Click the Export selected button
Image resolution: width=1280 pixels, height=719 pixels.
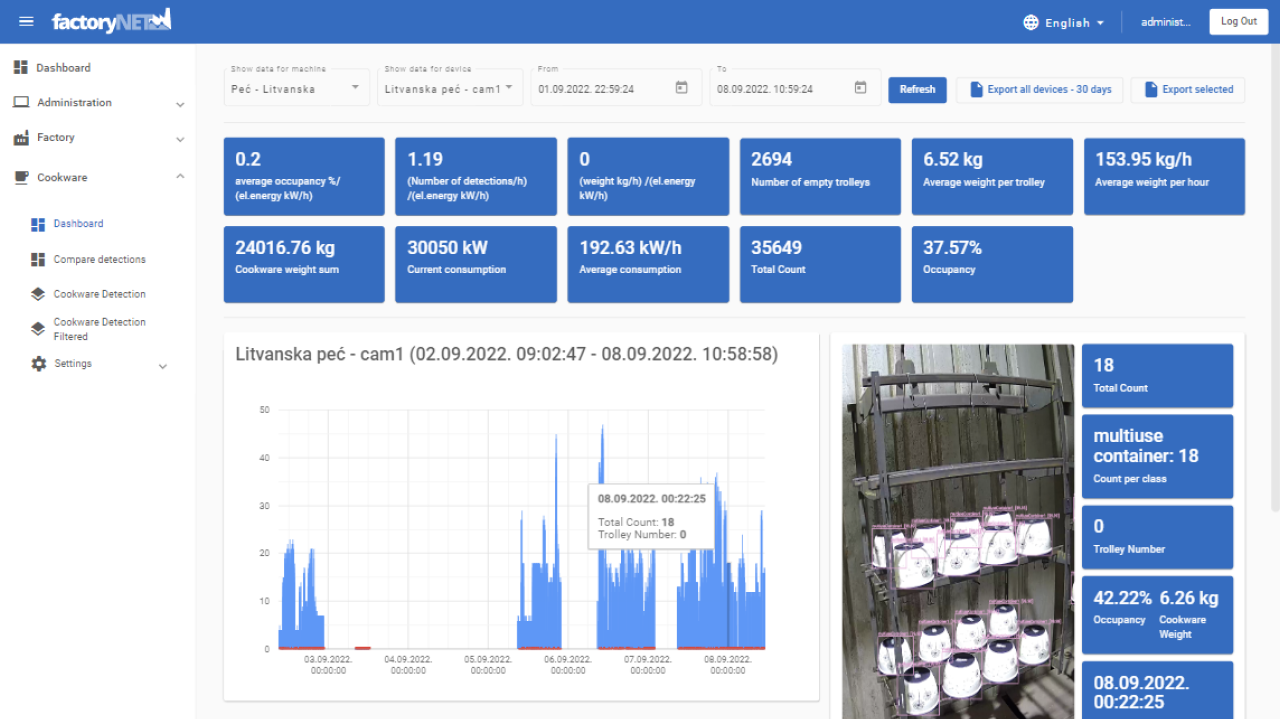(x=1188, y=89)
